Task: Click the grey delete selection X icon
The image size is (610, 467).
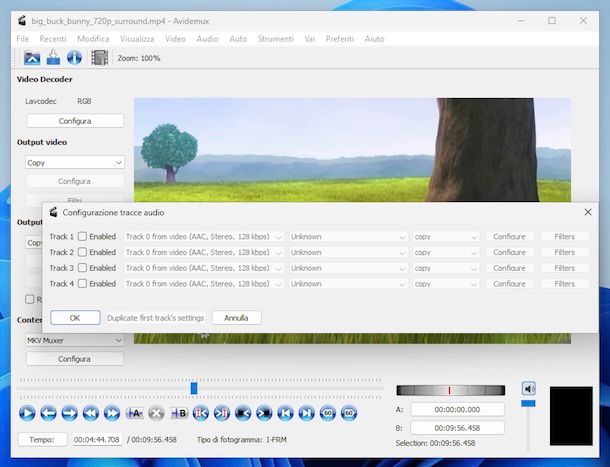Action: [156, 413]
